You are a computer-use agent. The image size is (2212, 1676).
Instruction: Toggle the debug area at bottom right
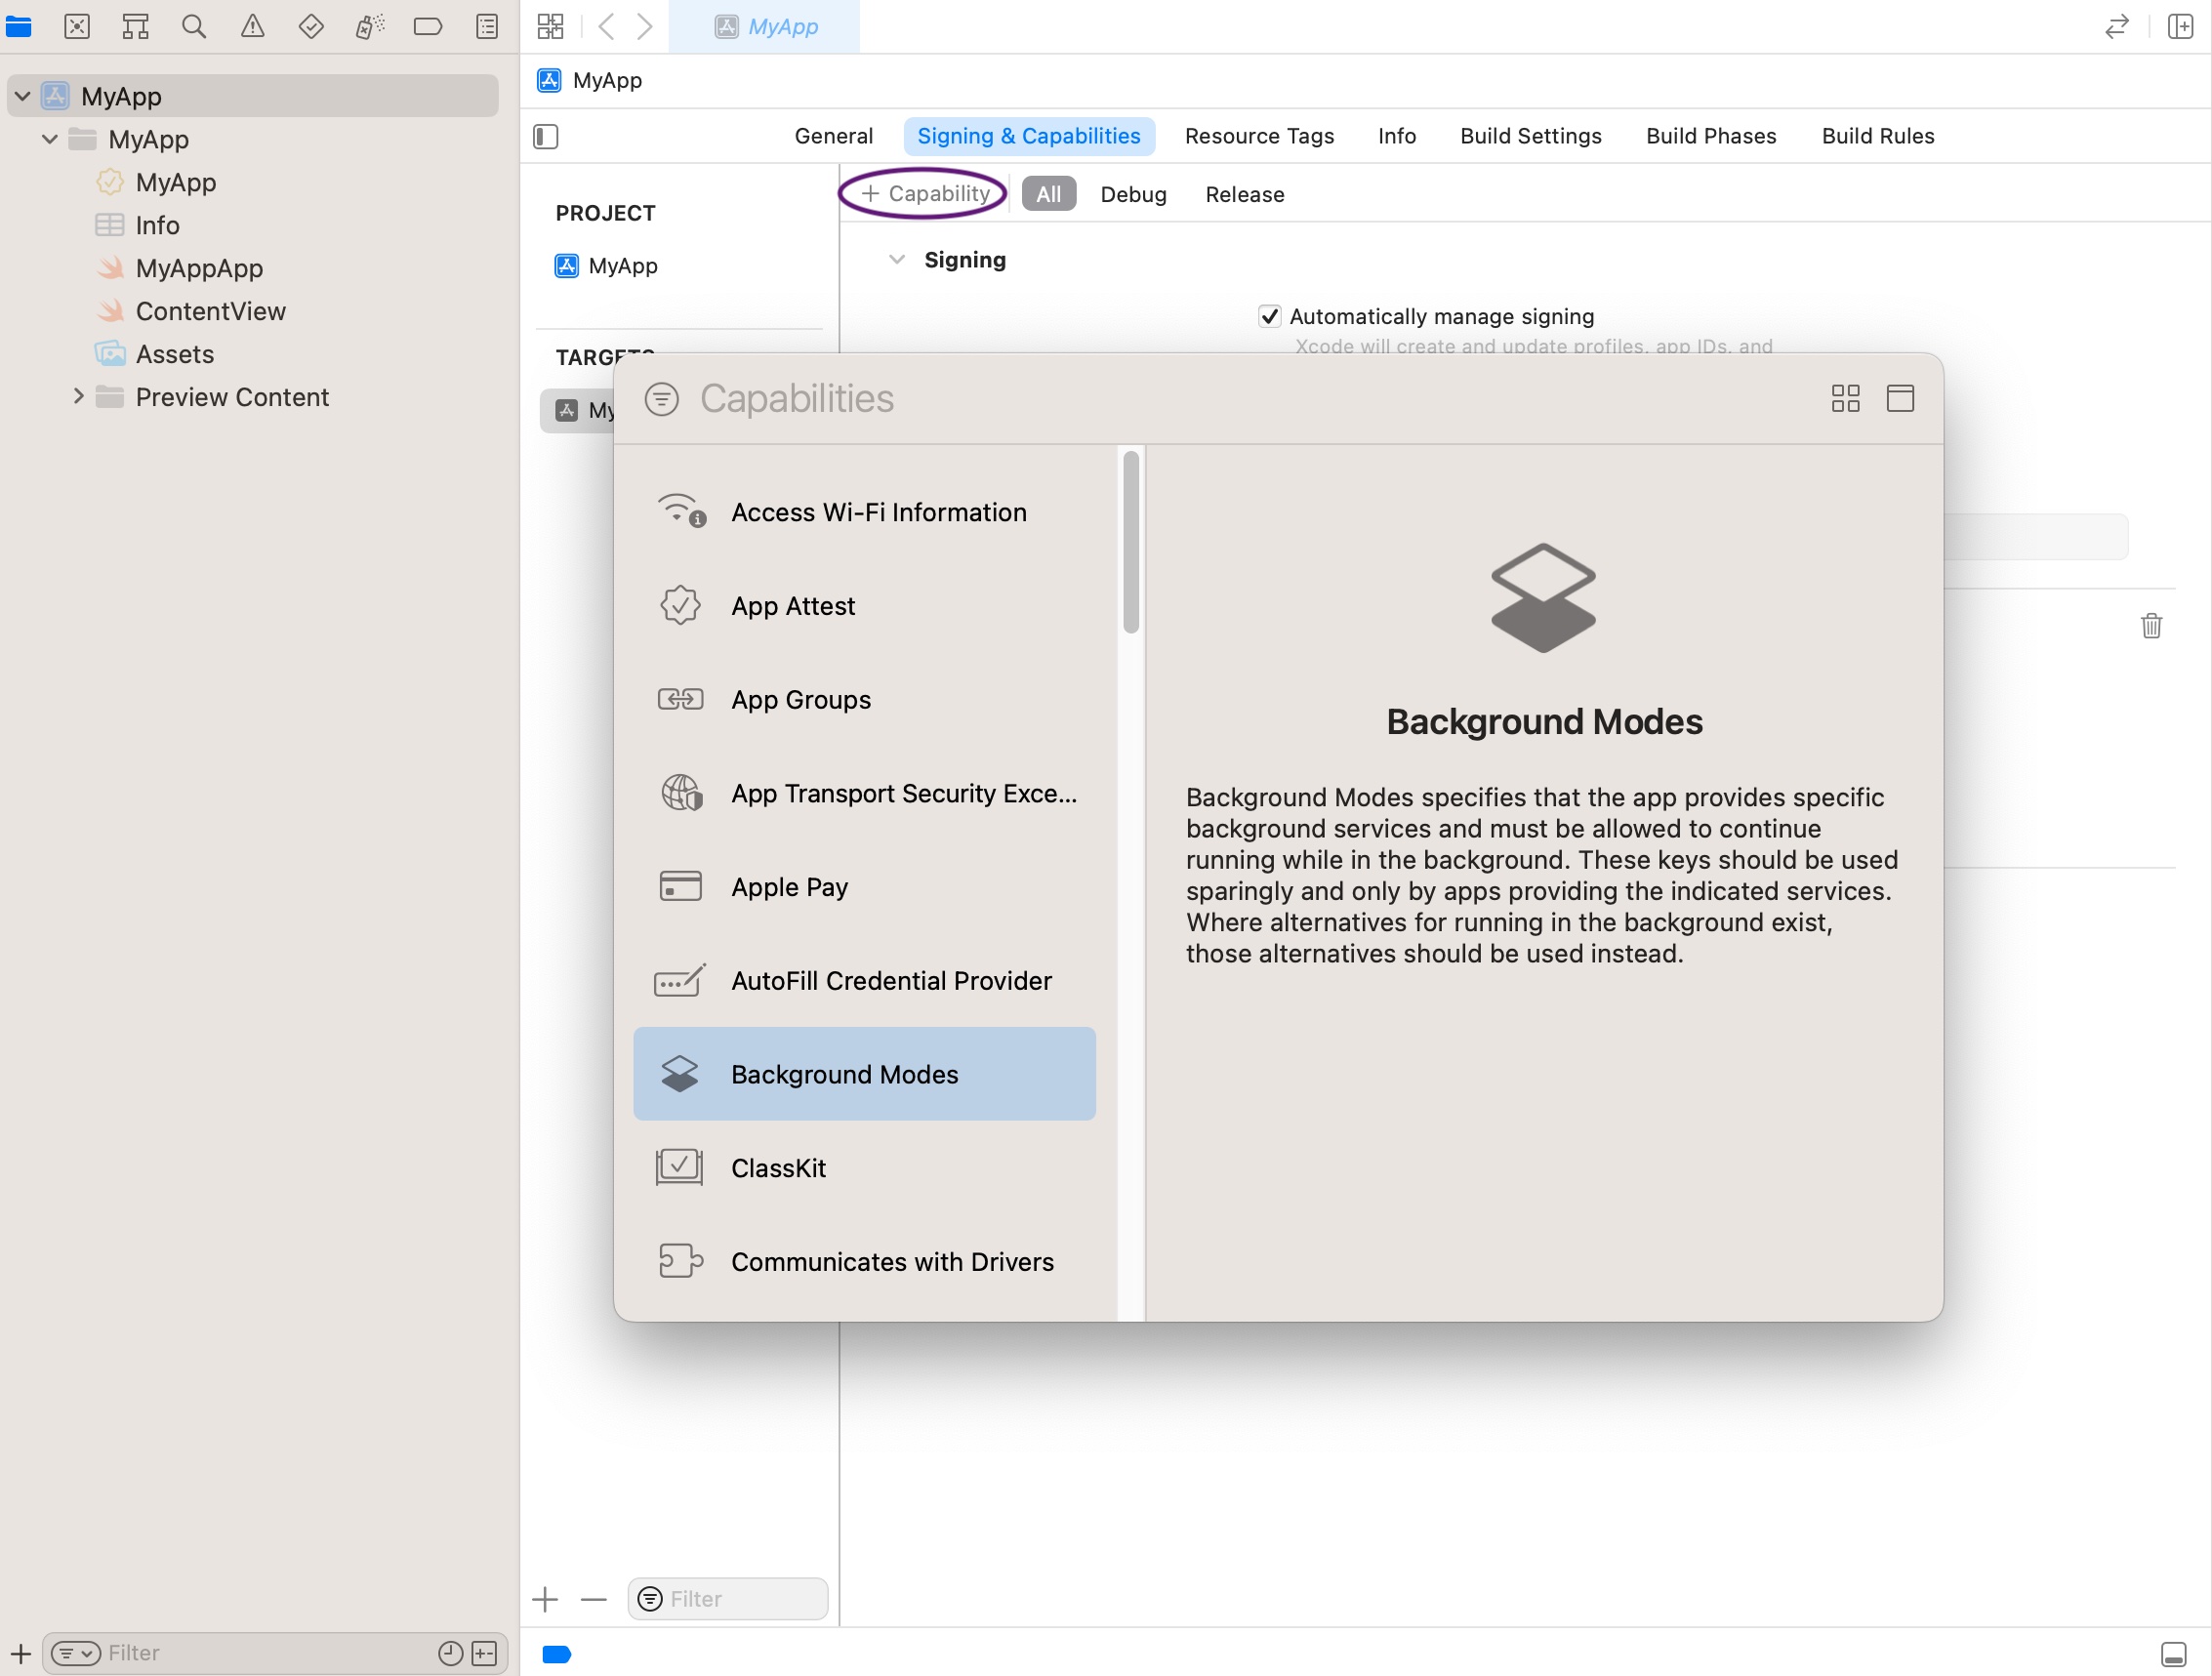[2173, 1654]
